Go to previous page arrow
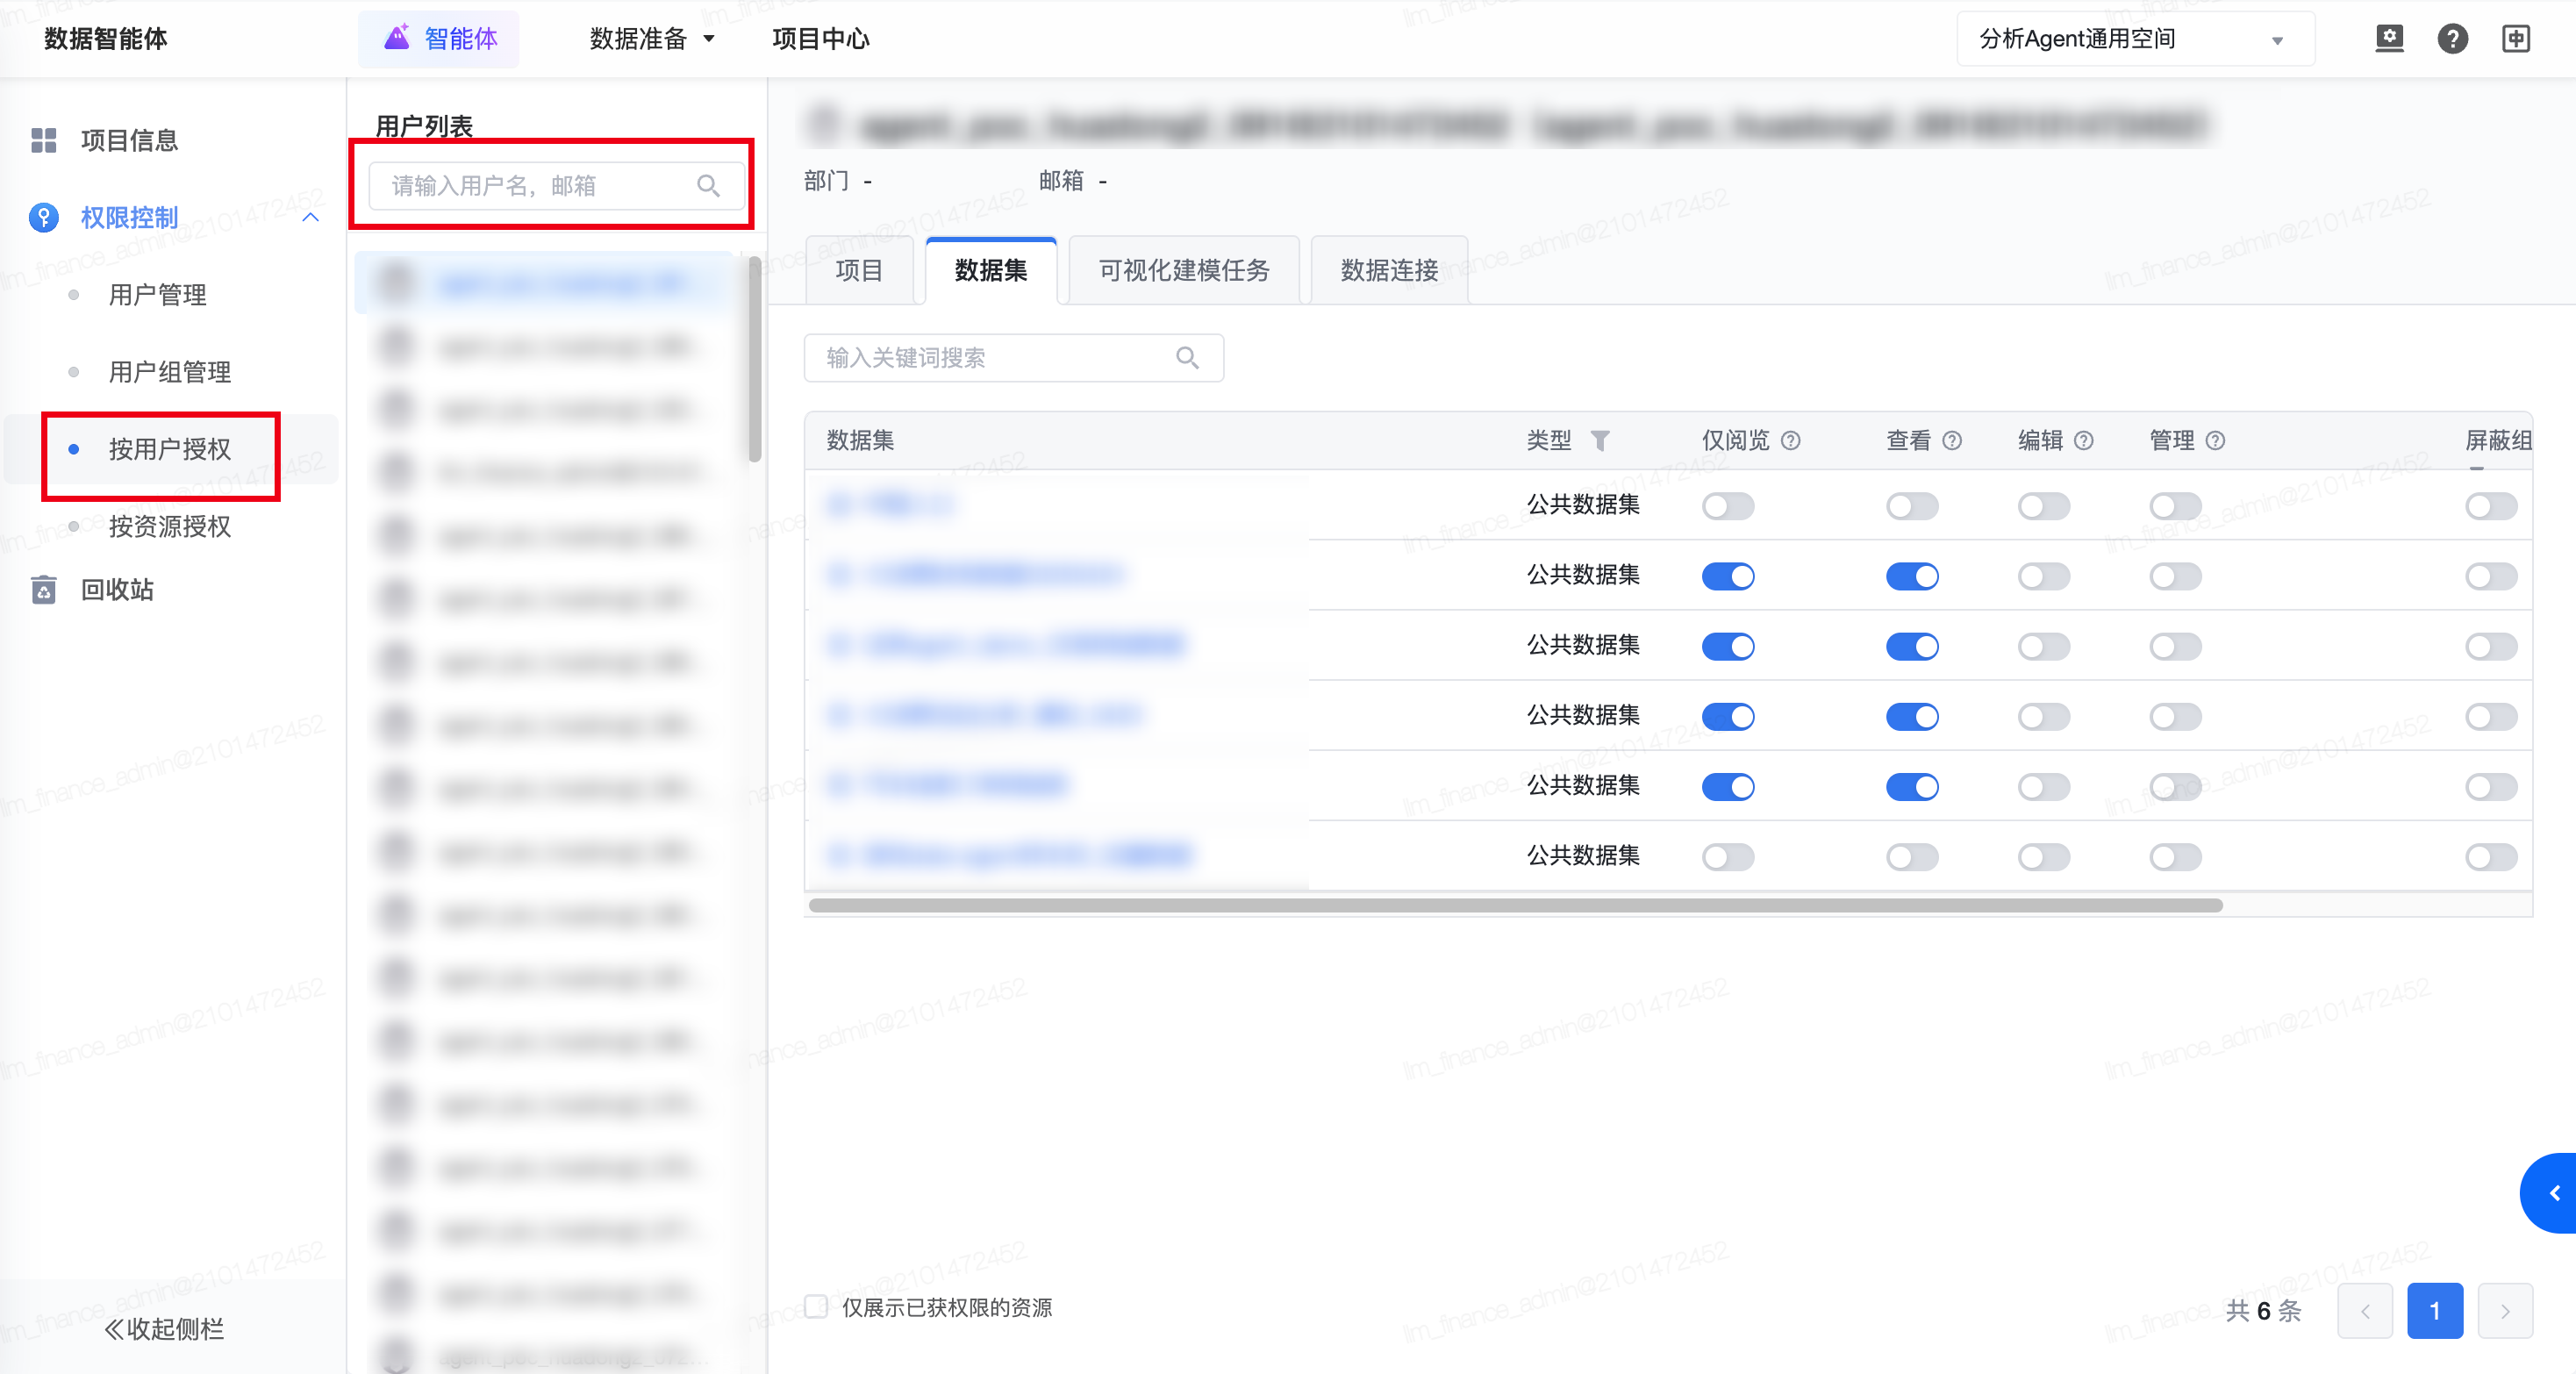 tap(2365, 1311)
